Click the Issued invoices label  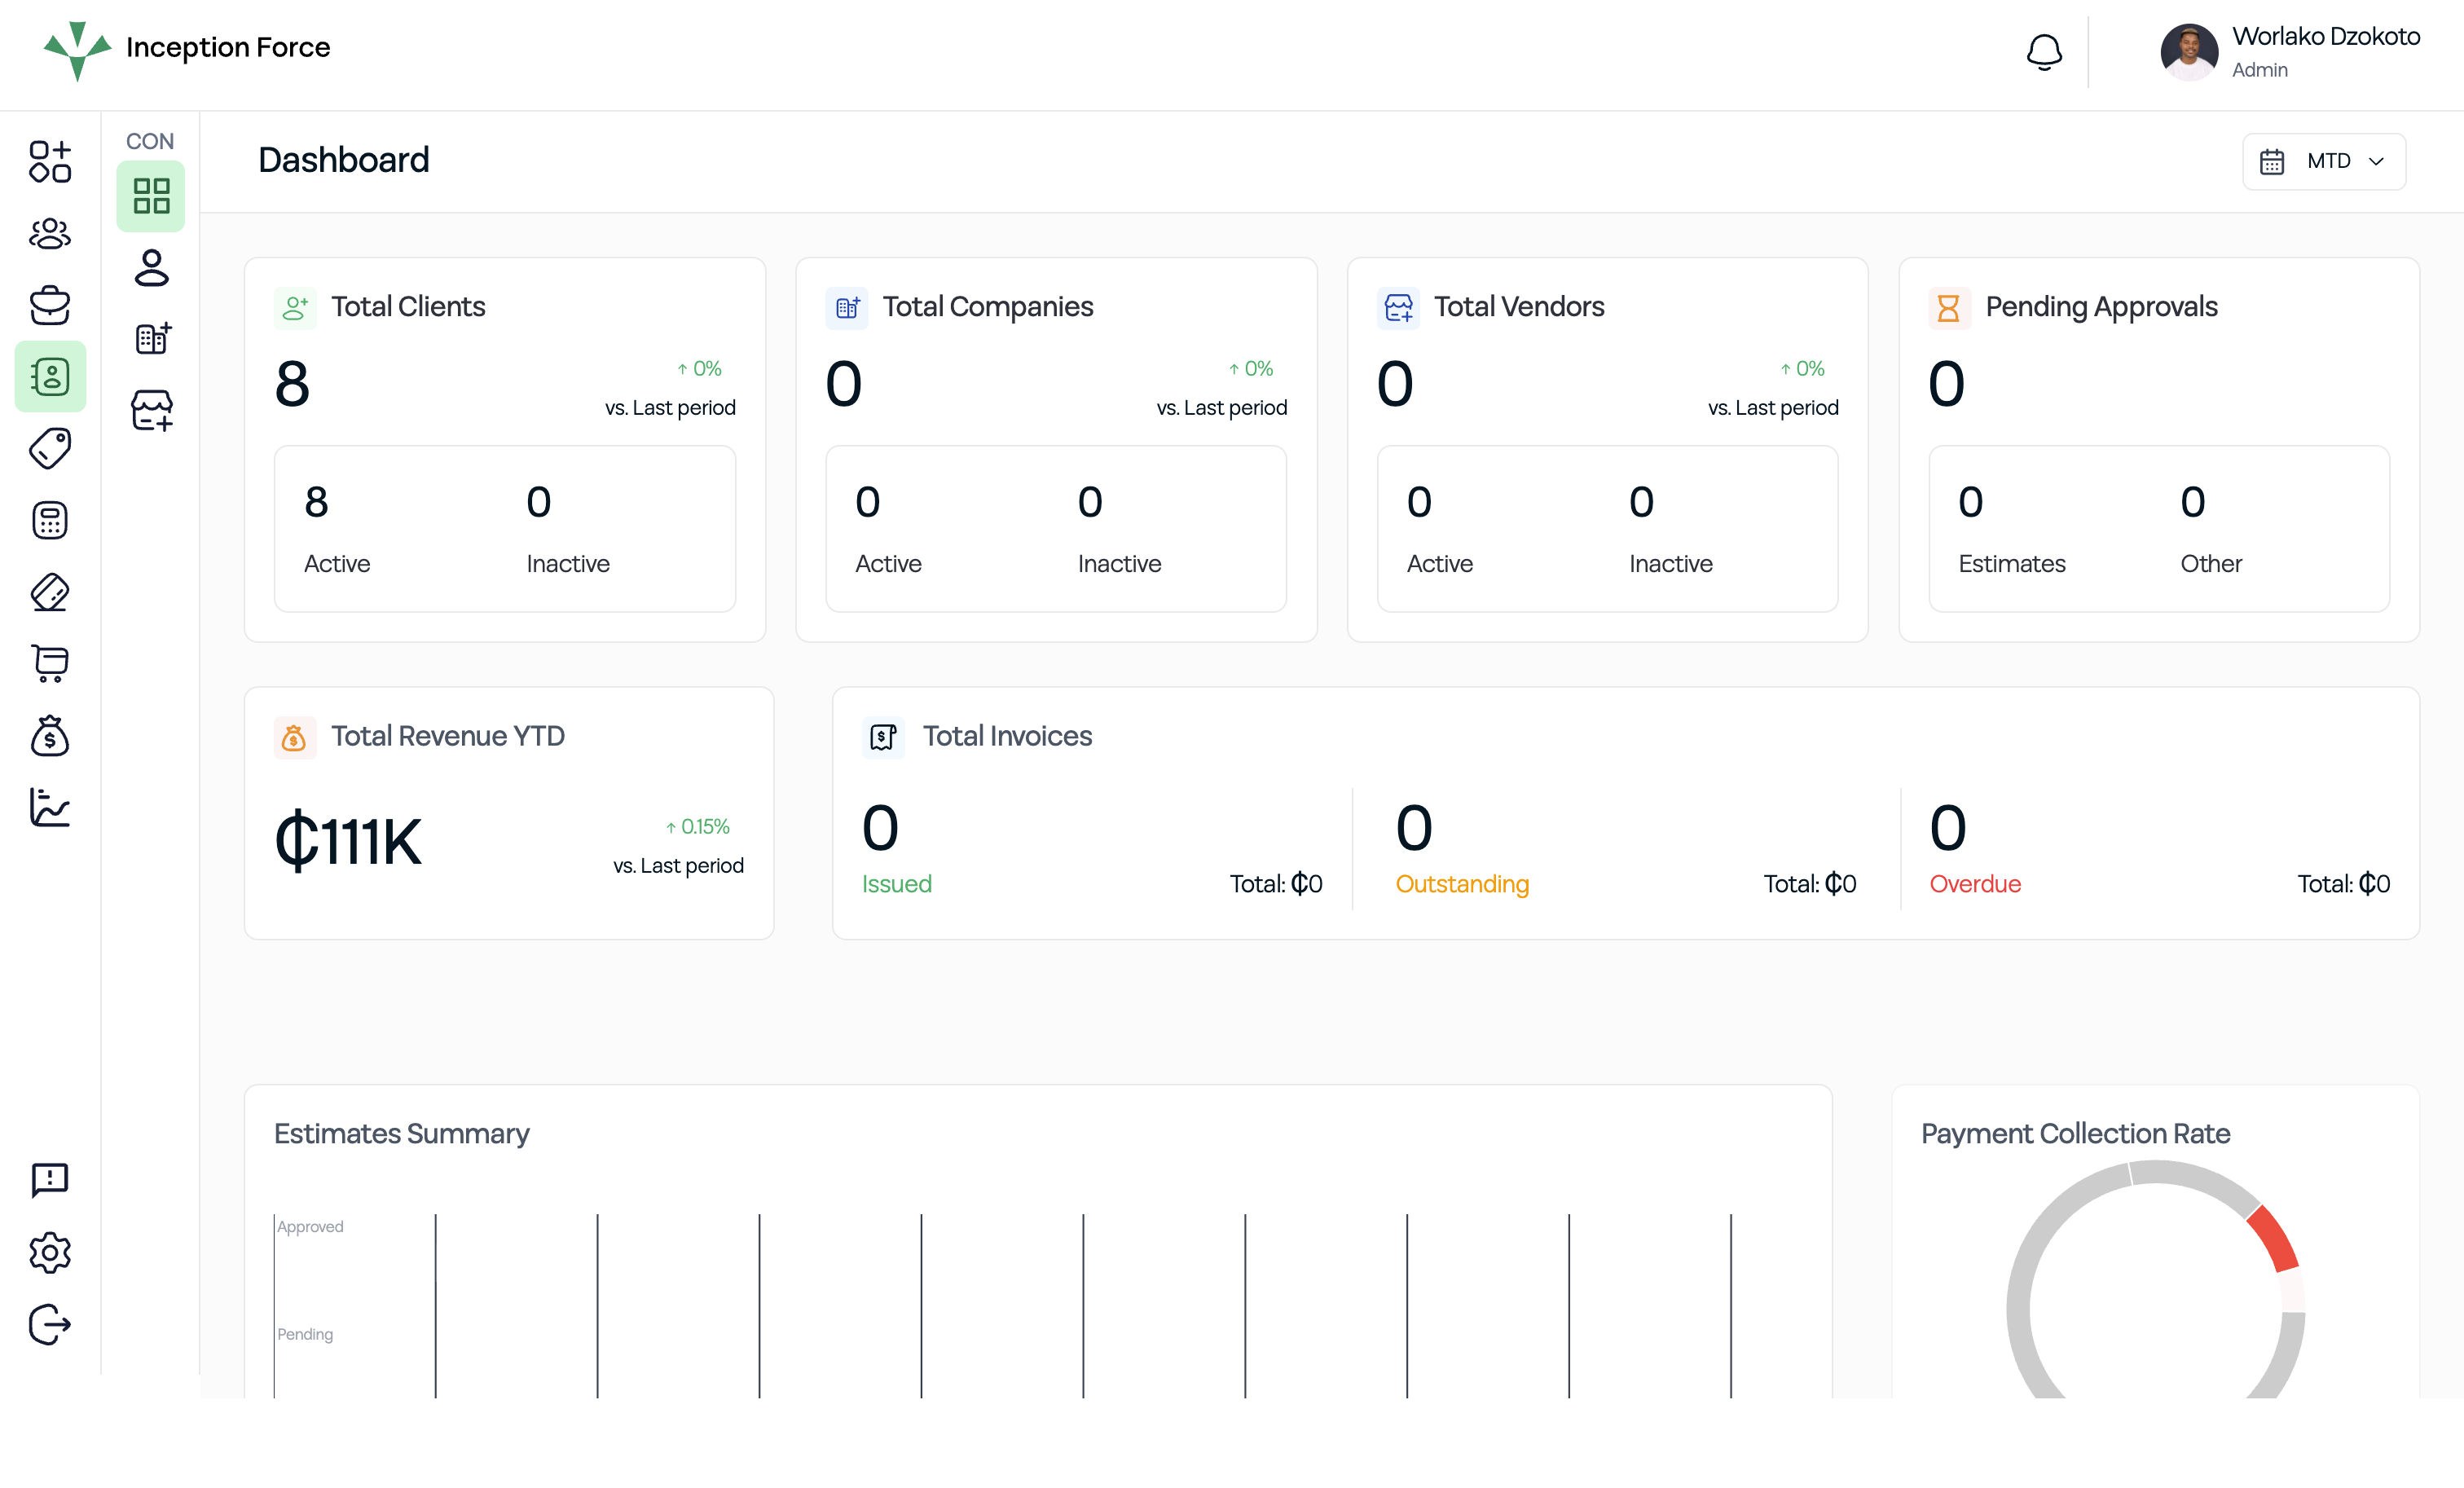(x=897, y=884)
